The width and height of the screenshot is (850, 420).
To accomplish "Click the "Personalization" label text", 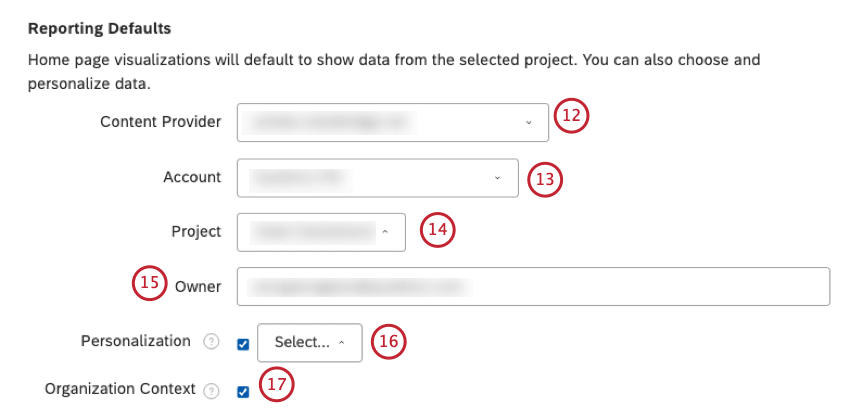I will [x=135, y=341].
